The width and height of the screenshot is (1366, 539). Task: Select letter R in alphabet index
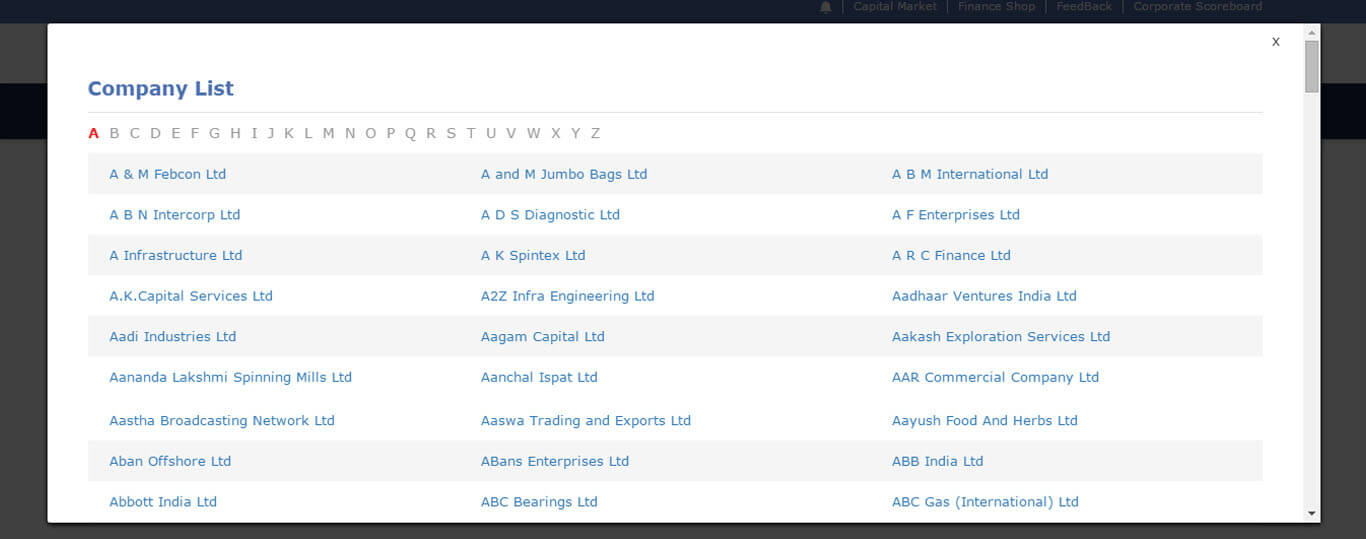(431, 133)
